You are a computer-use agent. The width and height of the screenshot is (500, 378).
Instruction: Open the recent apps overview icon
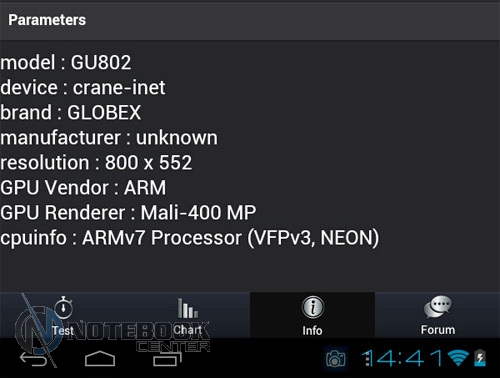(x=167, y=359)
